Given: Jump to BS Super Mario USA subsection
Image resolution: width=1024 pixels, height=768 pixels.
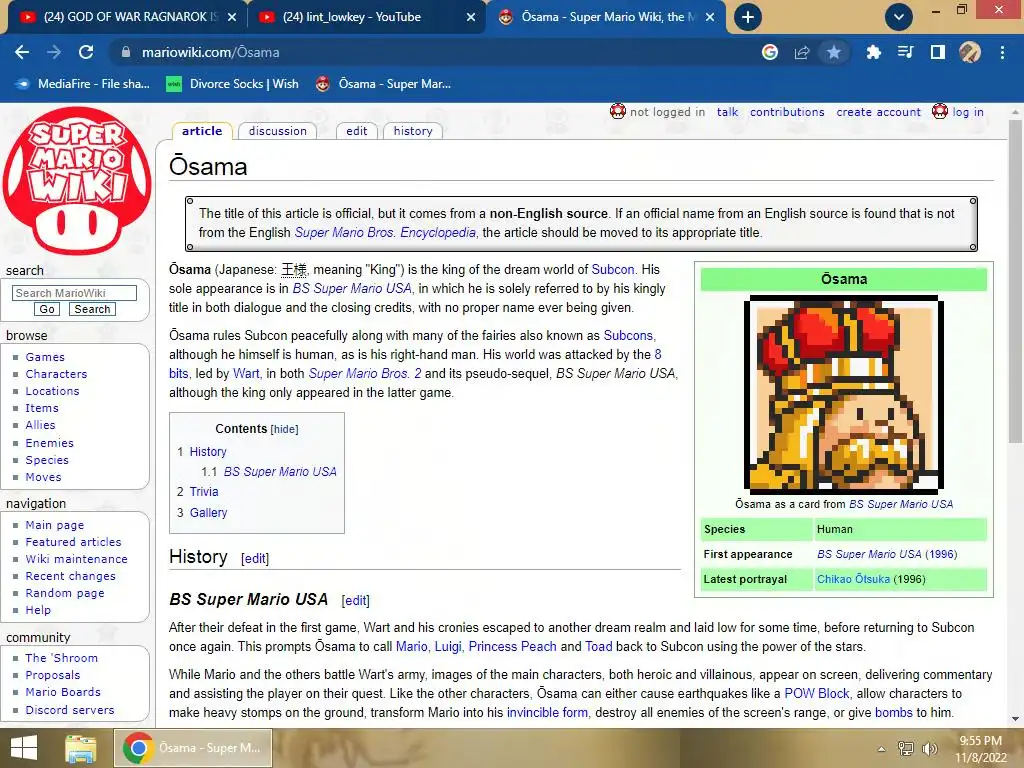Looking at the screenshot, I should 280,472.
